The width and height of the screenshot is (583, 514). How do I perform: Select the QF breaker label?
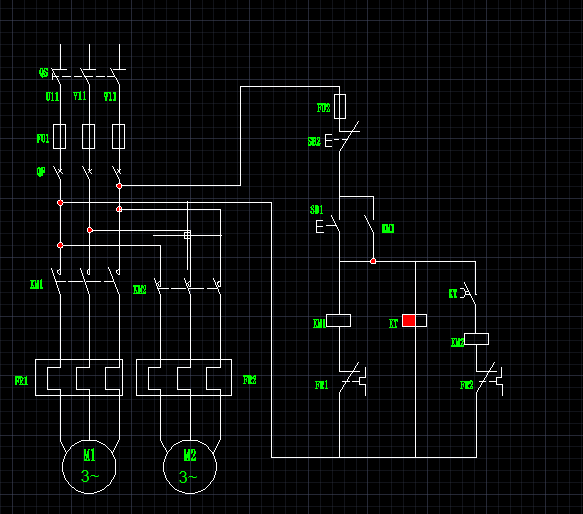[41, 171]
